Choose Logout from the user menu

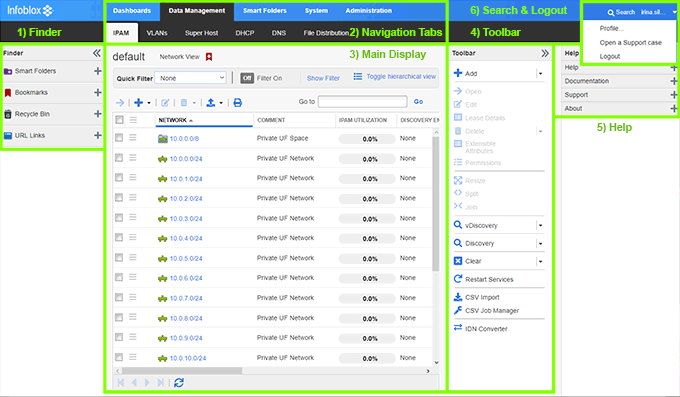point(610,56)
